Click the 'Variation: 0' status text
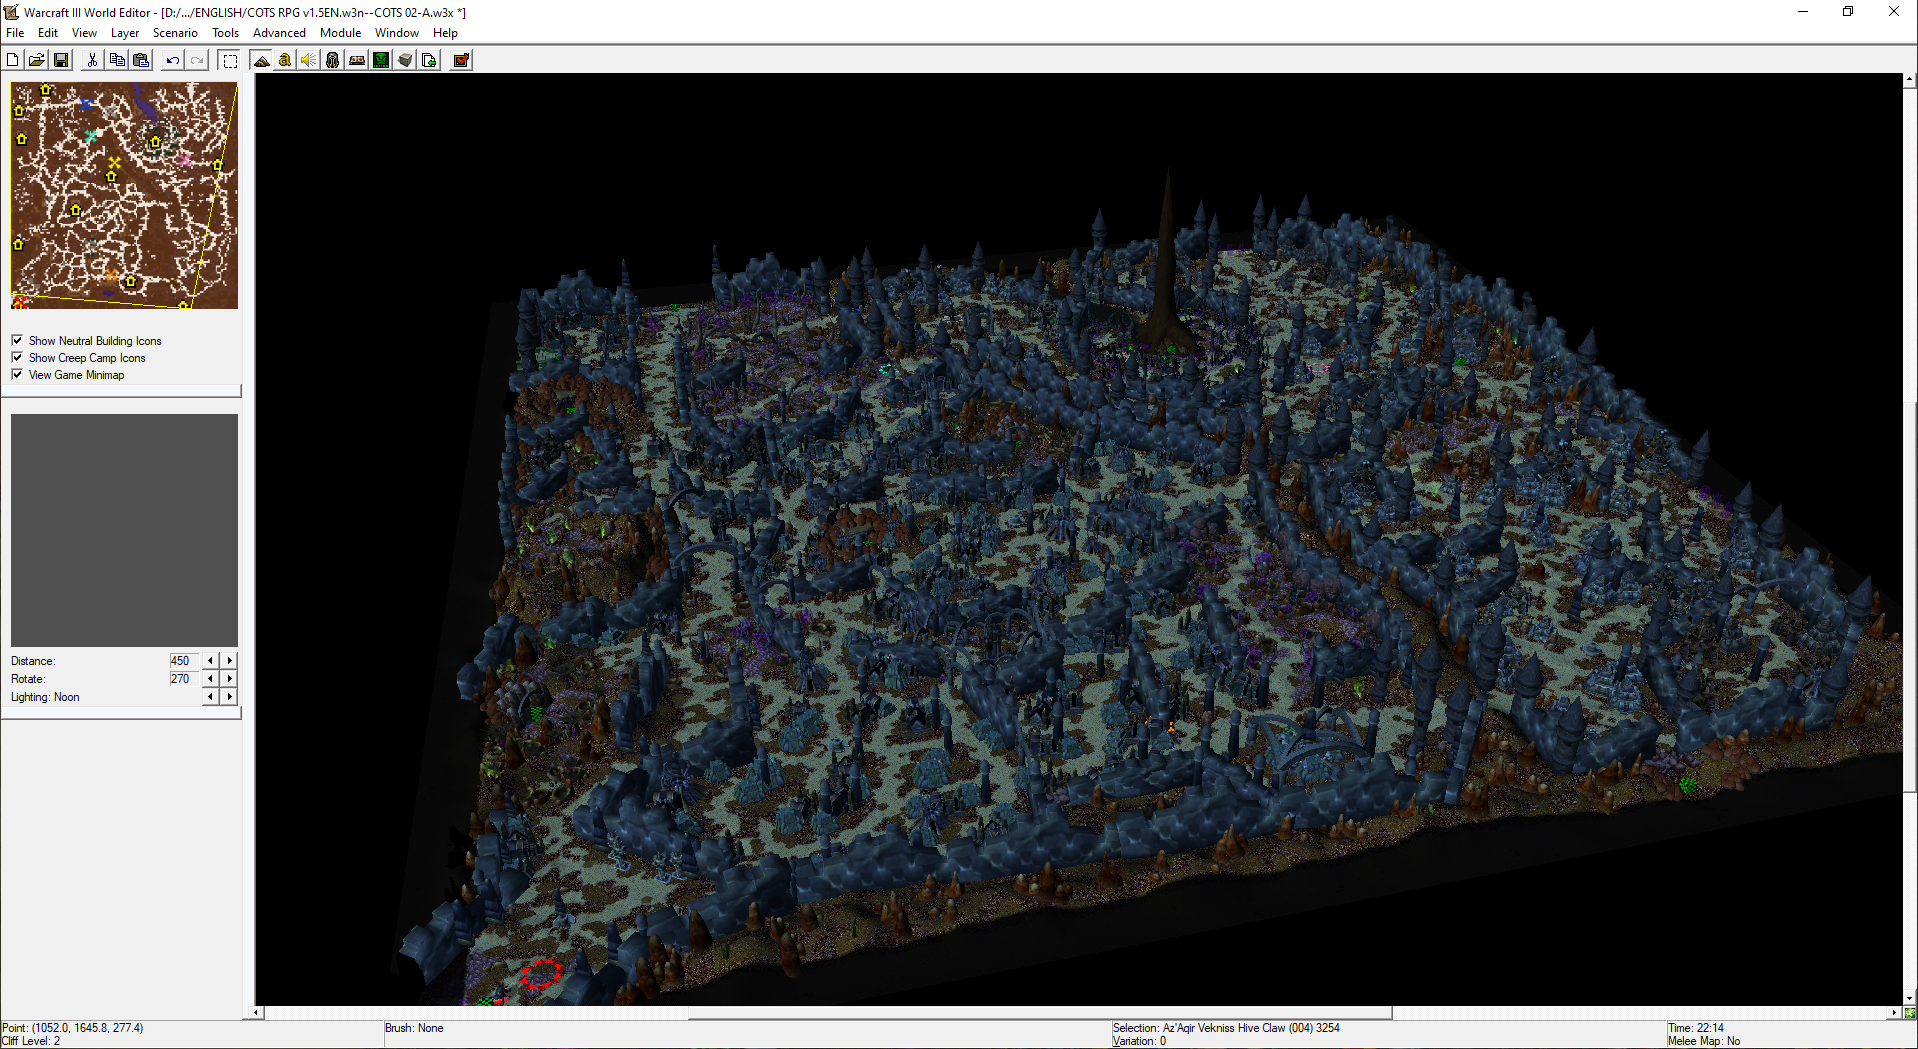Viewport: 1918px width, 1049px height. click(x=1139, y=1041)
